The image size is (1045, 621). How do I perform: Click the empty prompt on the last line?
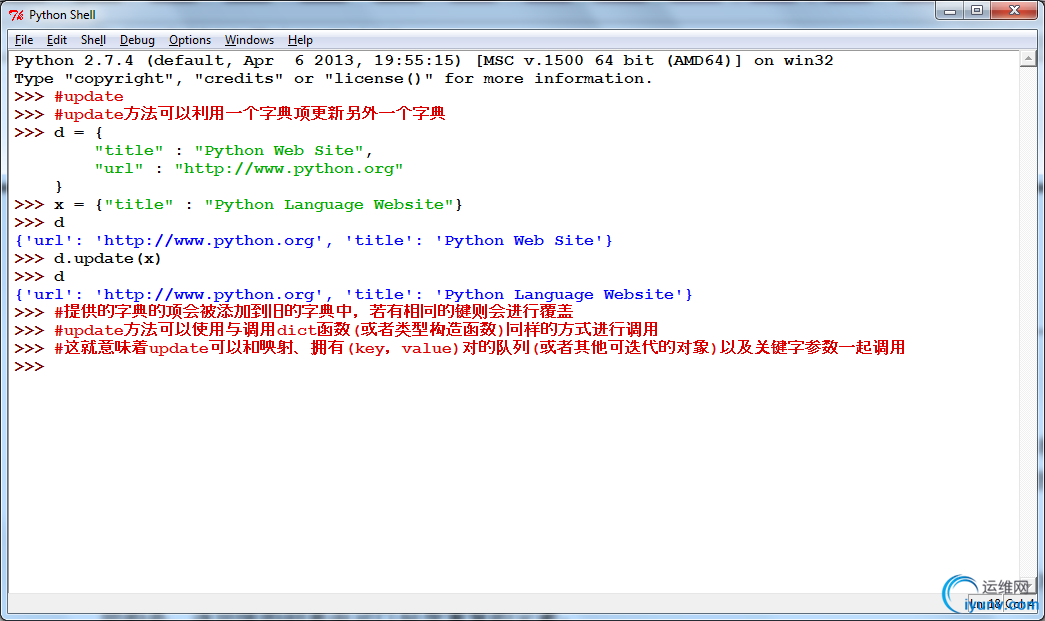(x=29, y=366)
